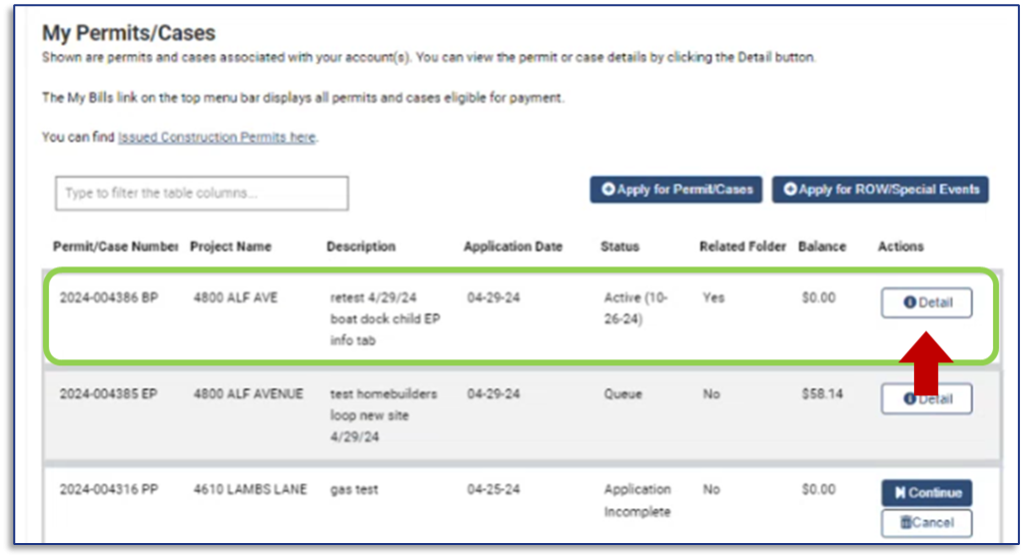
Task: Click the skip icon on Continue button
Action: click(x=900, y=492)
